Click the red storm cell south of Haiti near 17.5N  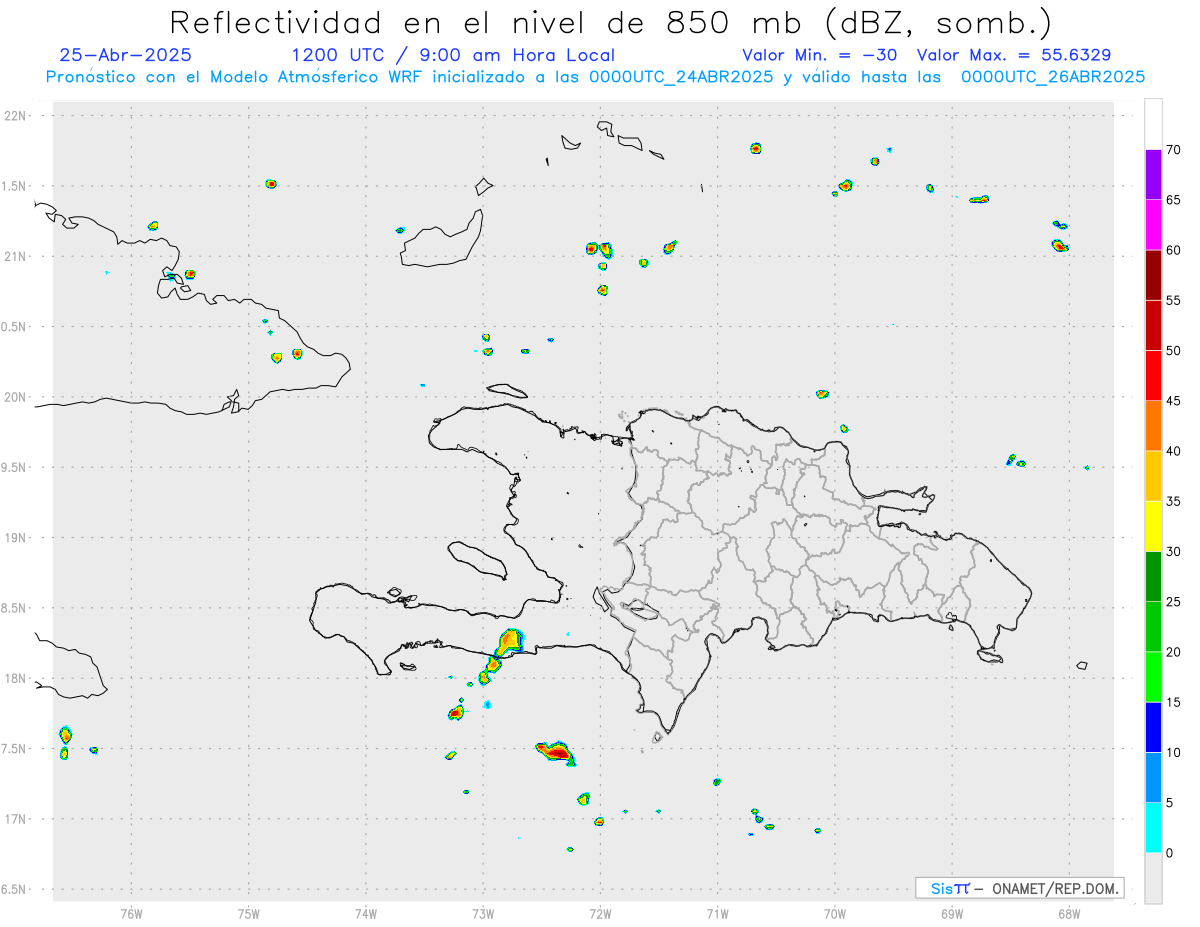pyautogui.click(x=555, y=752)
